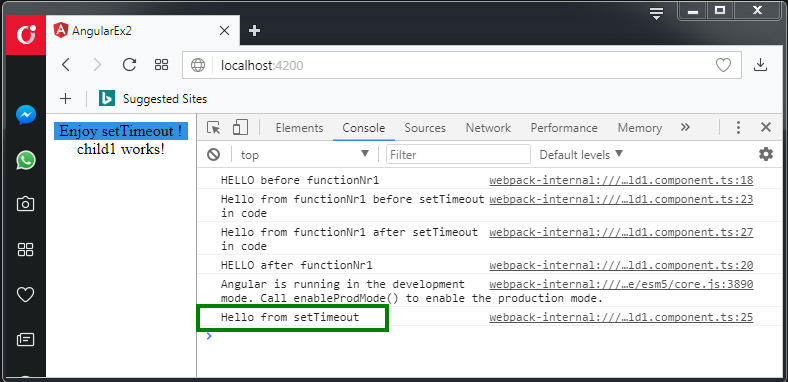Click the 'Enjoy setTimeout !' button
Image resolution: width=788 pixels, height=382 pixels.
click(121, 131)
